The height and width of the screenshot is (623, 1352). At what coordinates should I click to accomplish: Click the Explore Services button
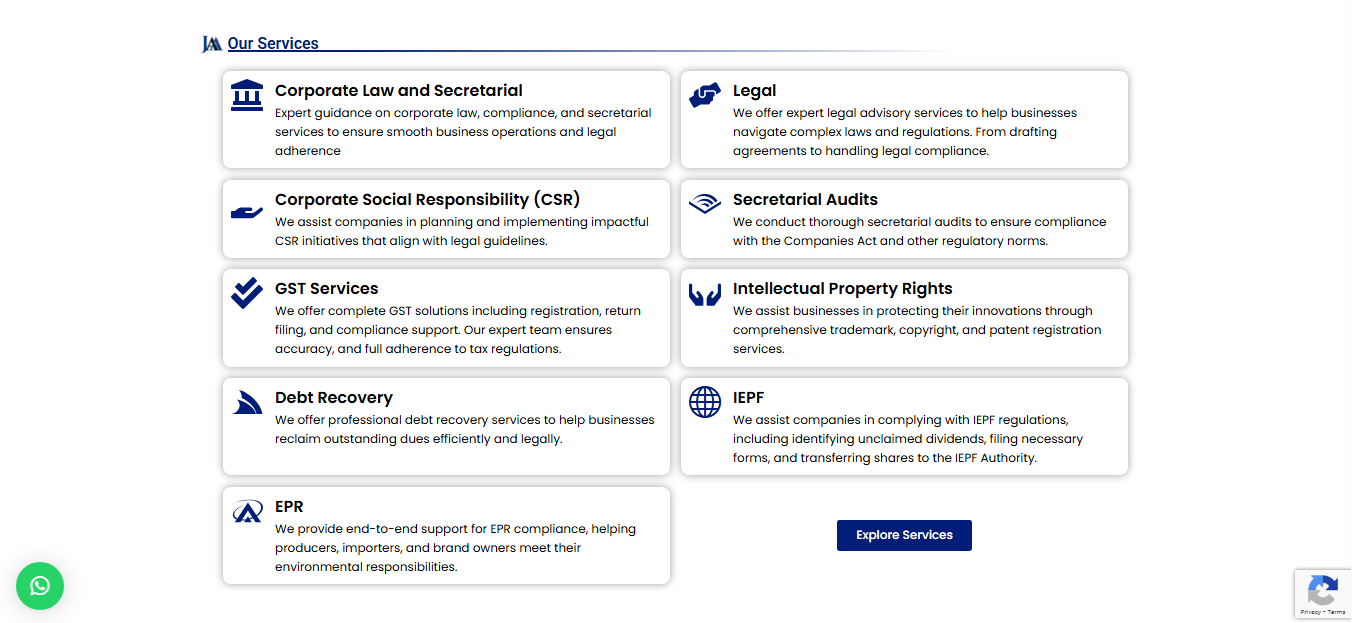pyautogui.click(x=904, y=535)
